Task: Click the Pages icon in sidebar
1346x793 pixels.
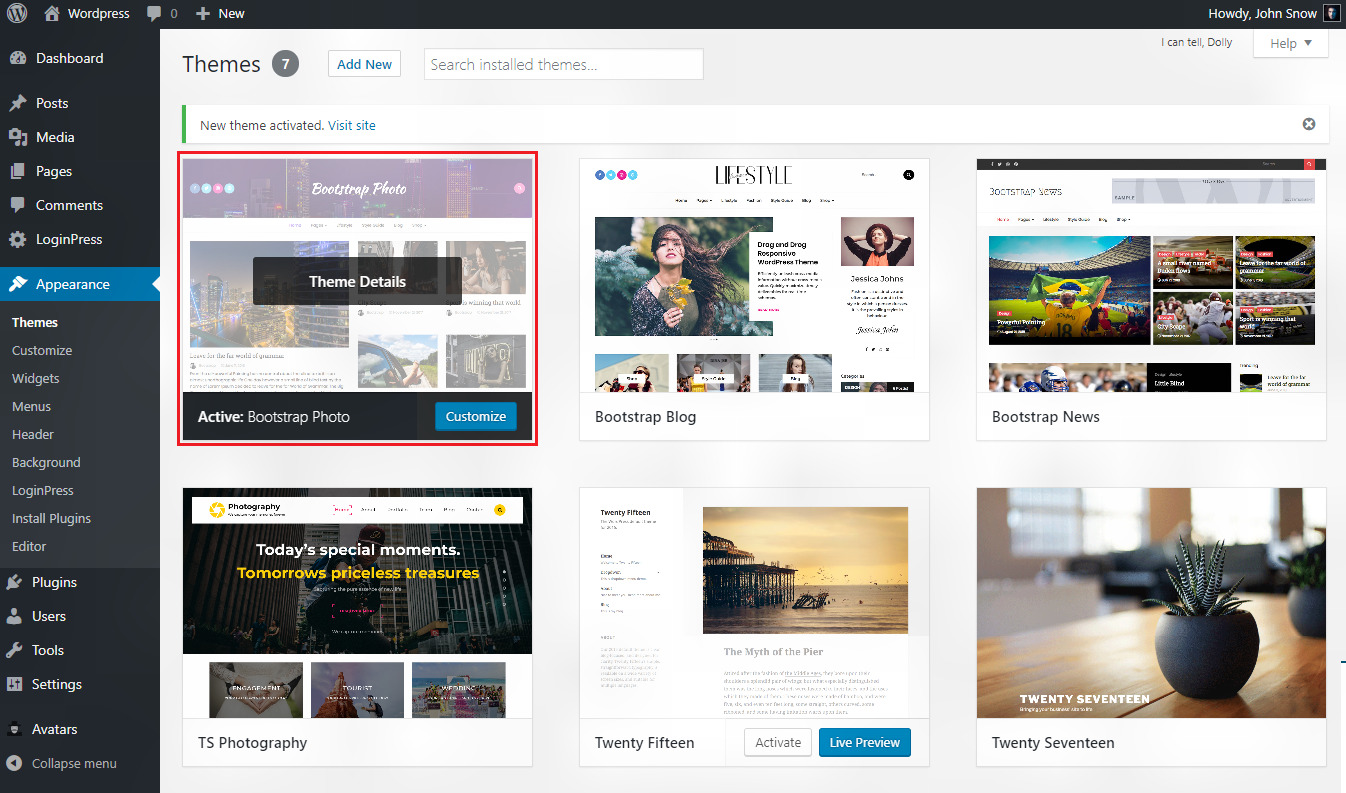Action: [17, 171]
